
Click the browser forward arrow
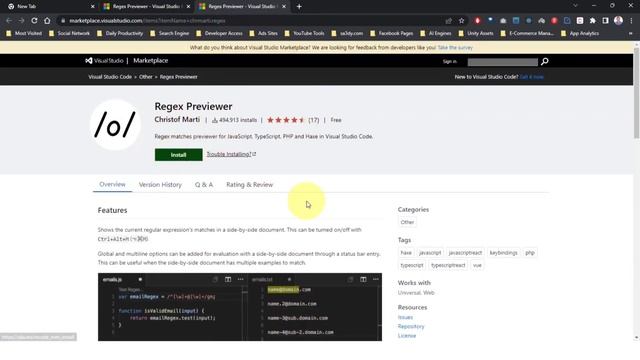click(x=22, y=20)
